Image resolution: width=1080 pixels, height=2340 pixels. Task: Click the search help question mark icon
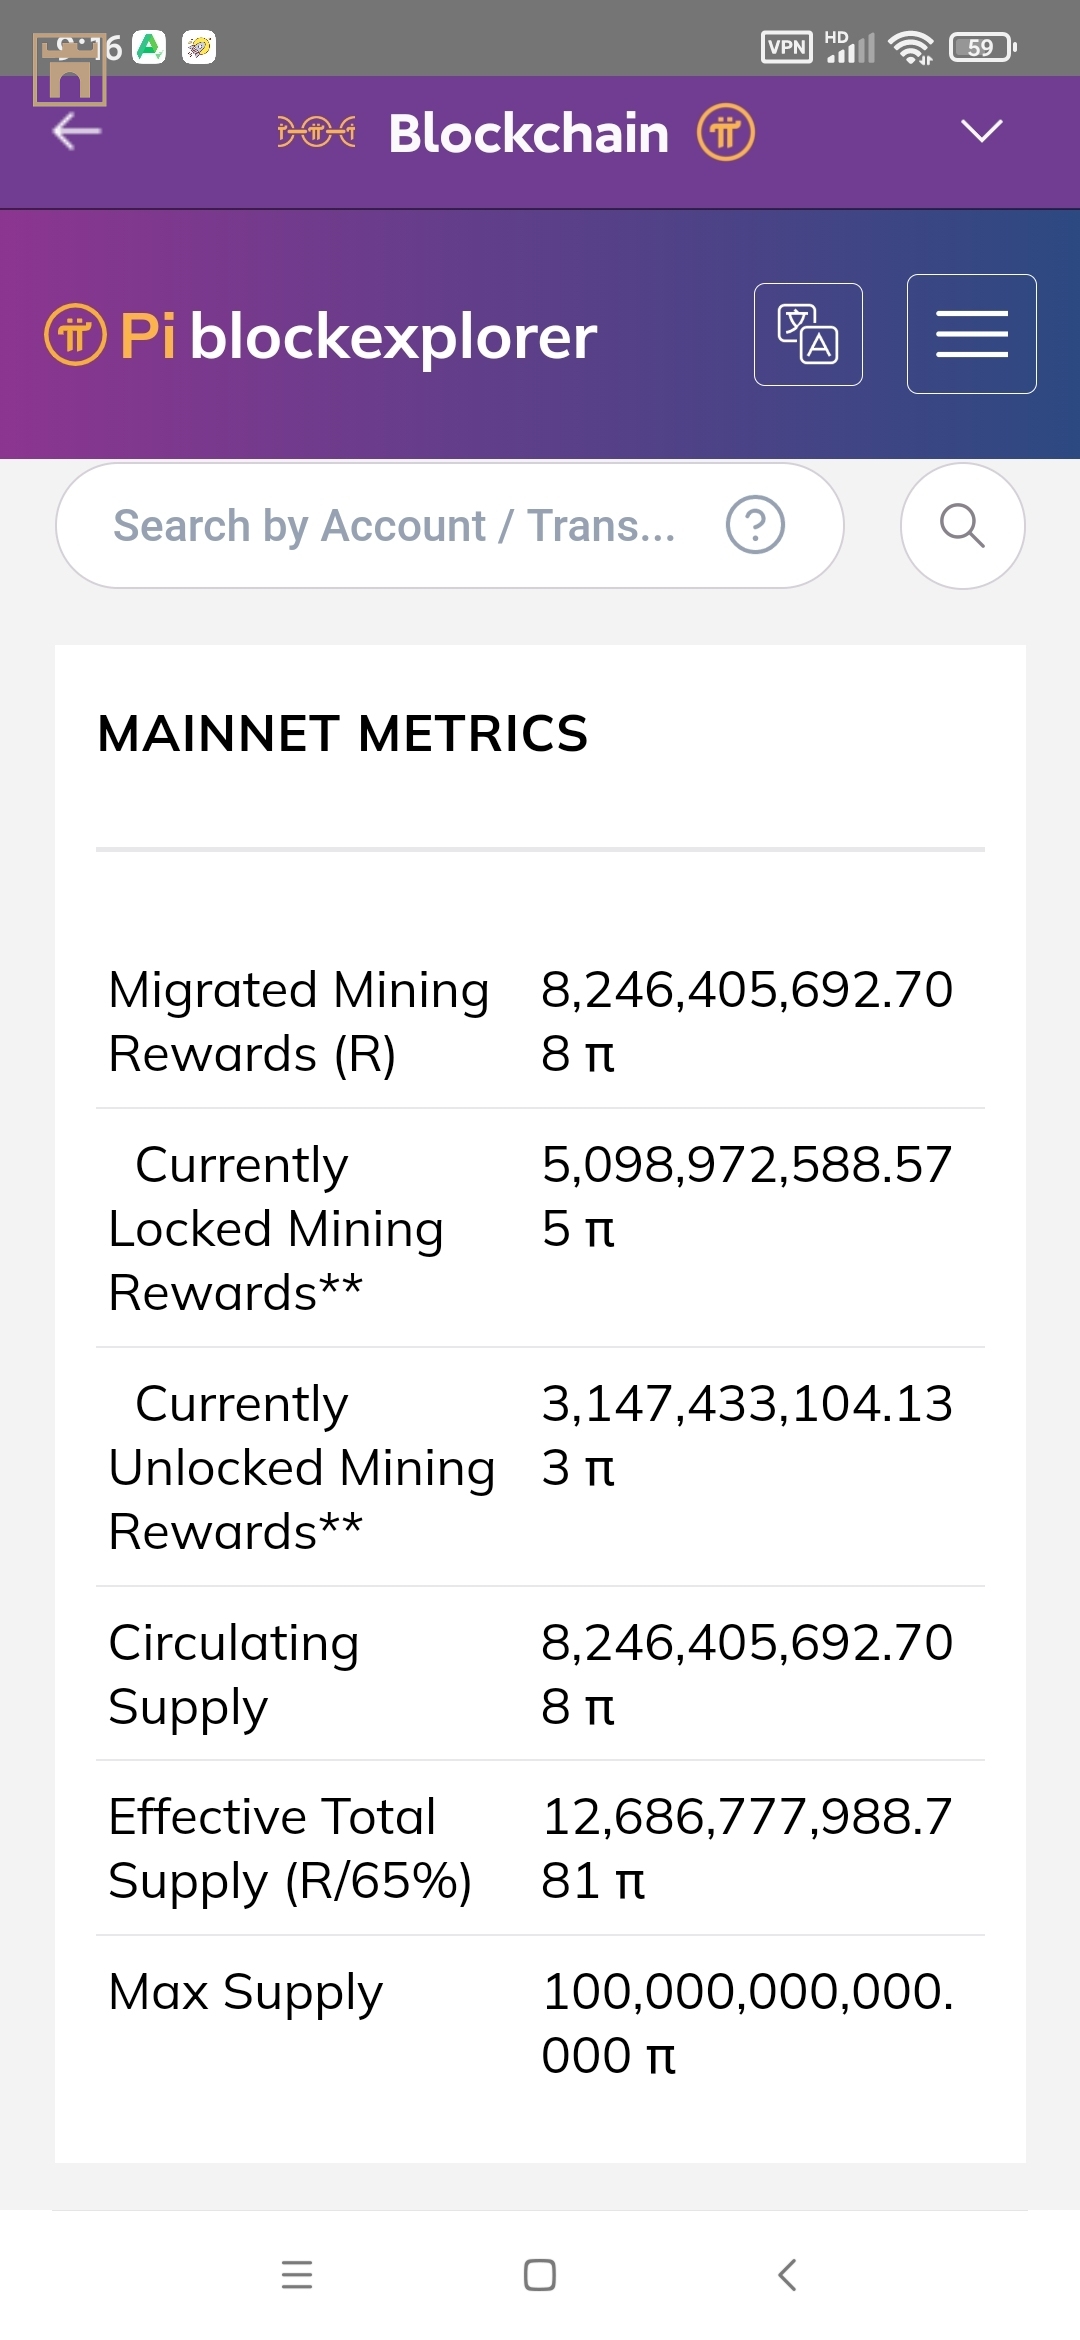coord(755,525)
